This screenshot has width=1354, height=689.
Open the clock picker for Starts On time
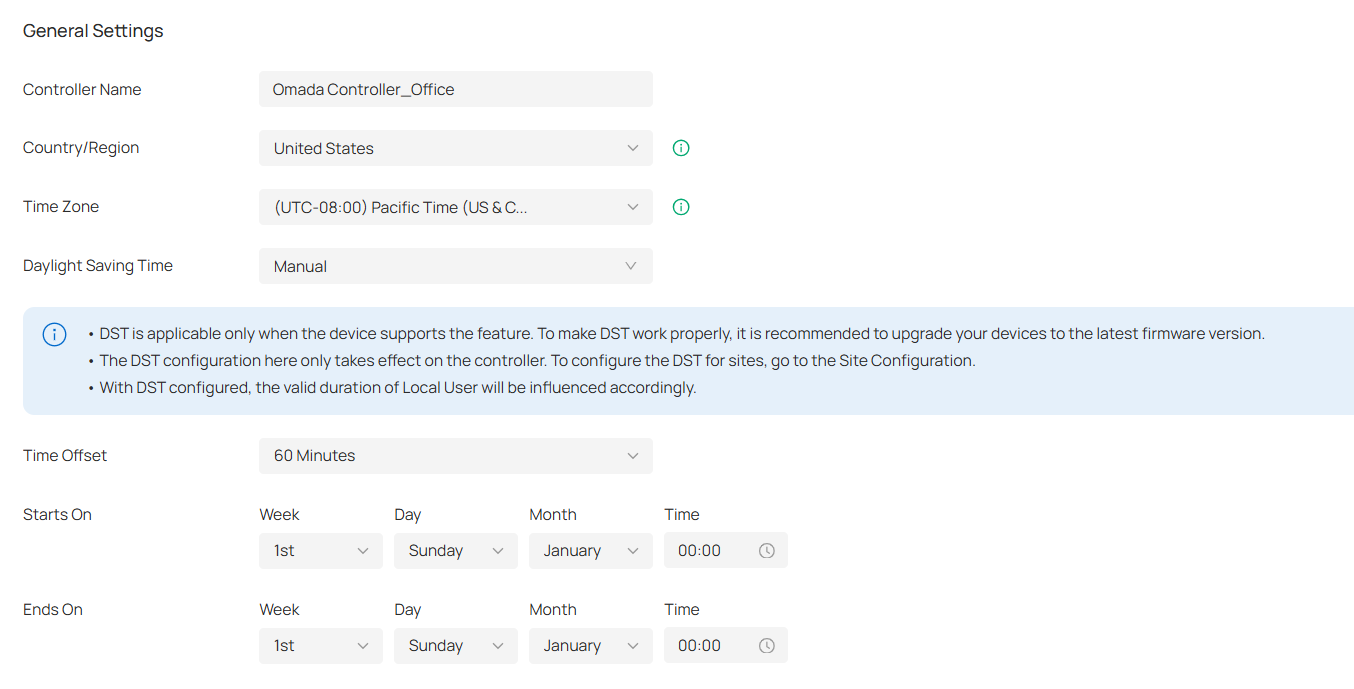coord(767,550)
